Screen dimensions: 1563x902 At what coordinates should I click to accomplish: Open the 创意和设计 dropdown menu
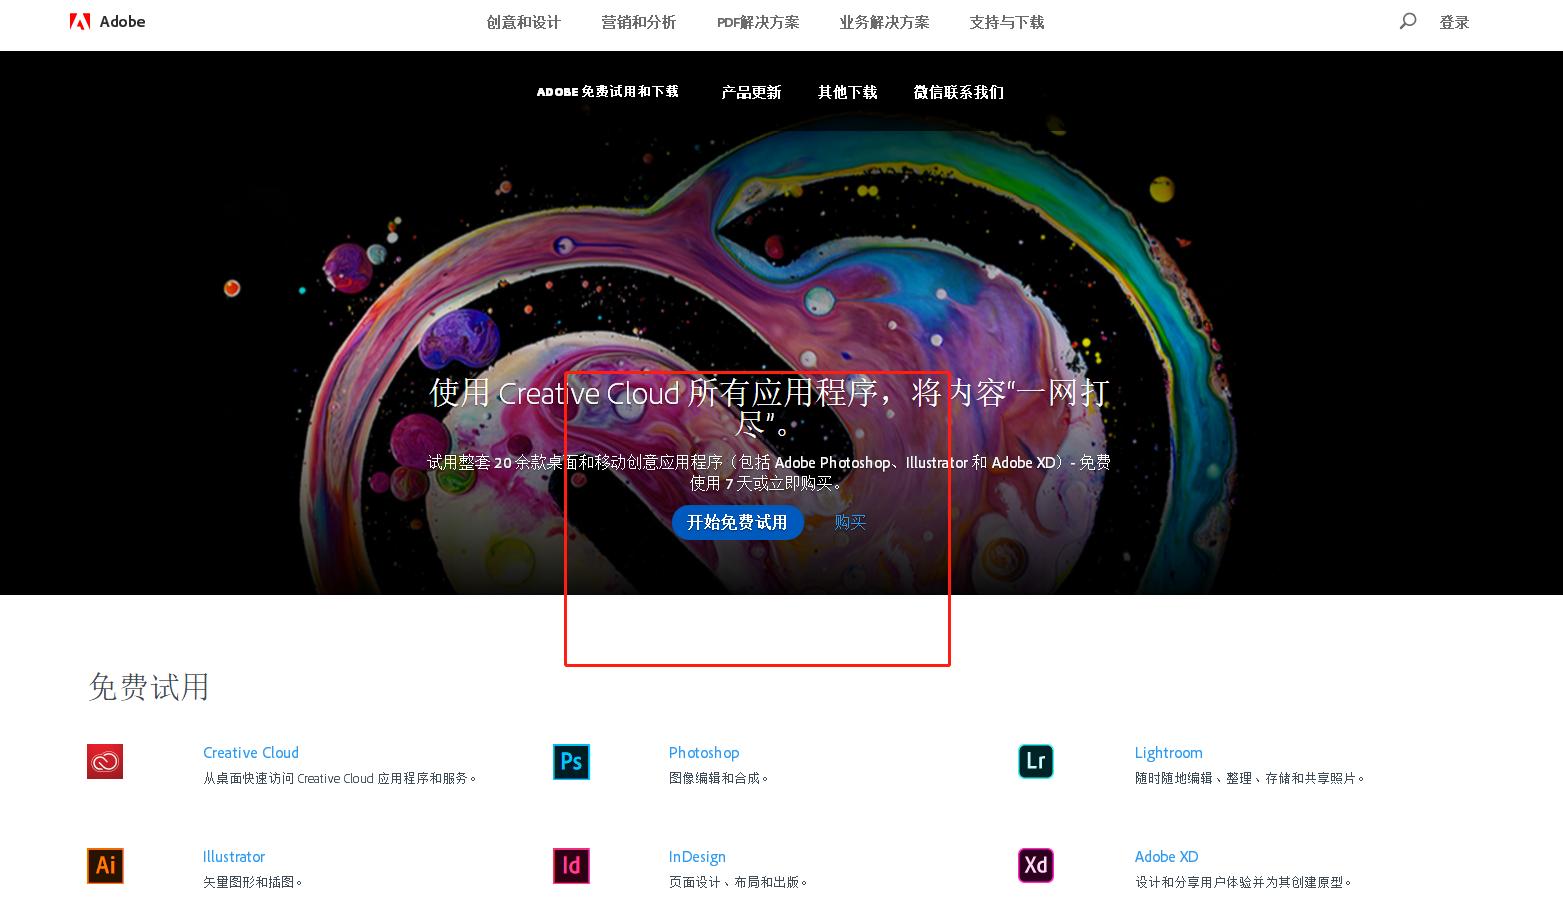coord(522,21)
